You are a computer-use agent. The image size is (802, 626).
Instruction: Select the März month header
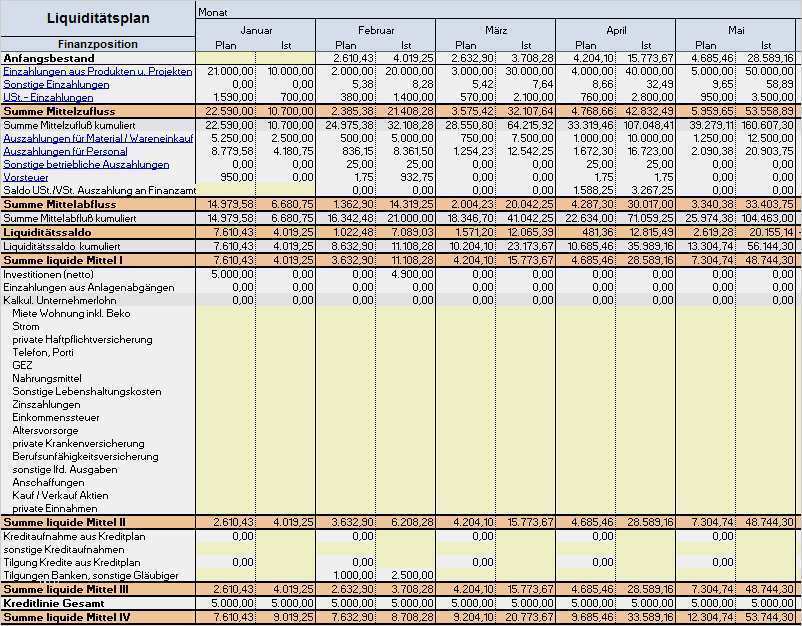click(496, 30)
